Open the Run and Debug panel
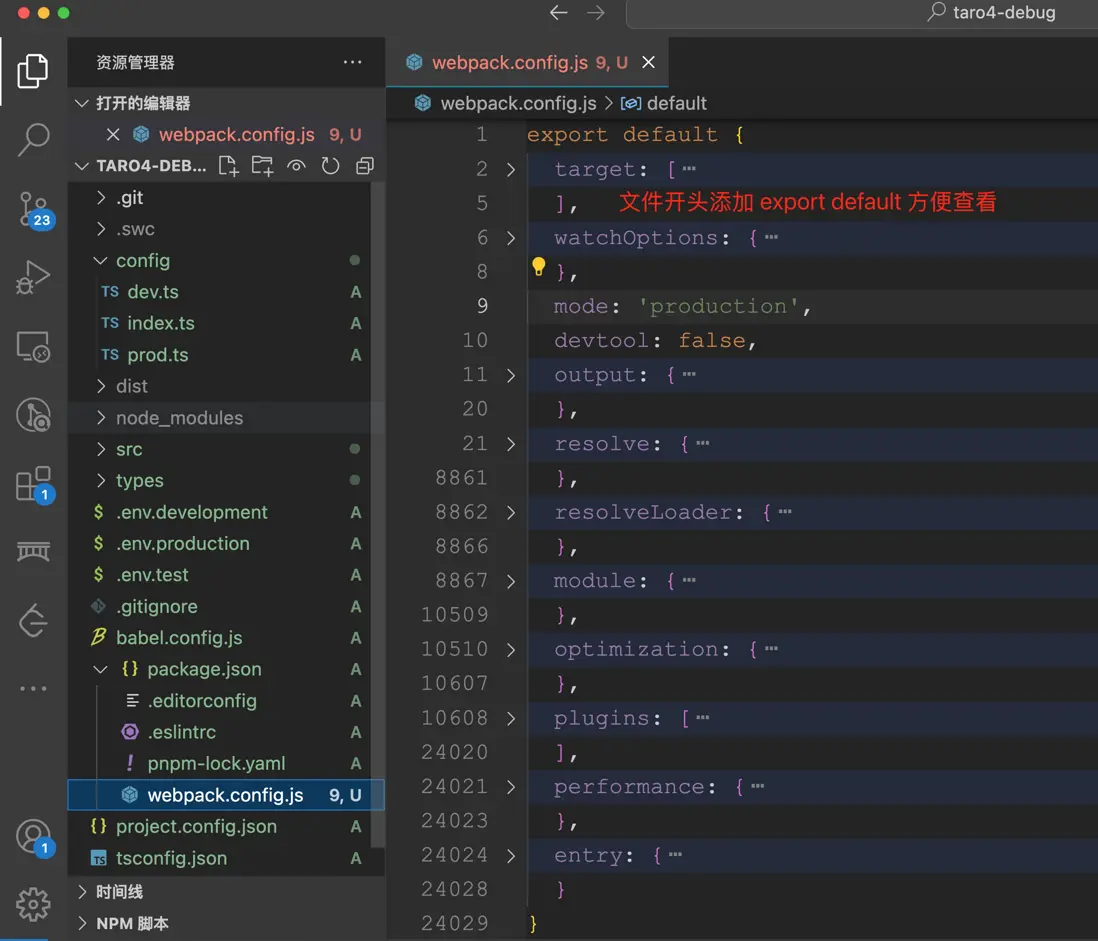1098x941 pixels. coord(33,278)
